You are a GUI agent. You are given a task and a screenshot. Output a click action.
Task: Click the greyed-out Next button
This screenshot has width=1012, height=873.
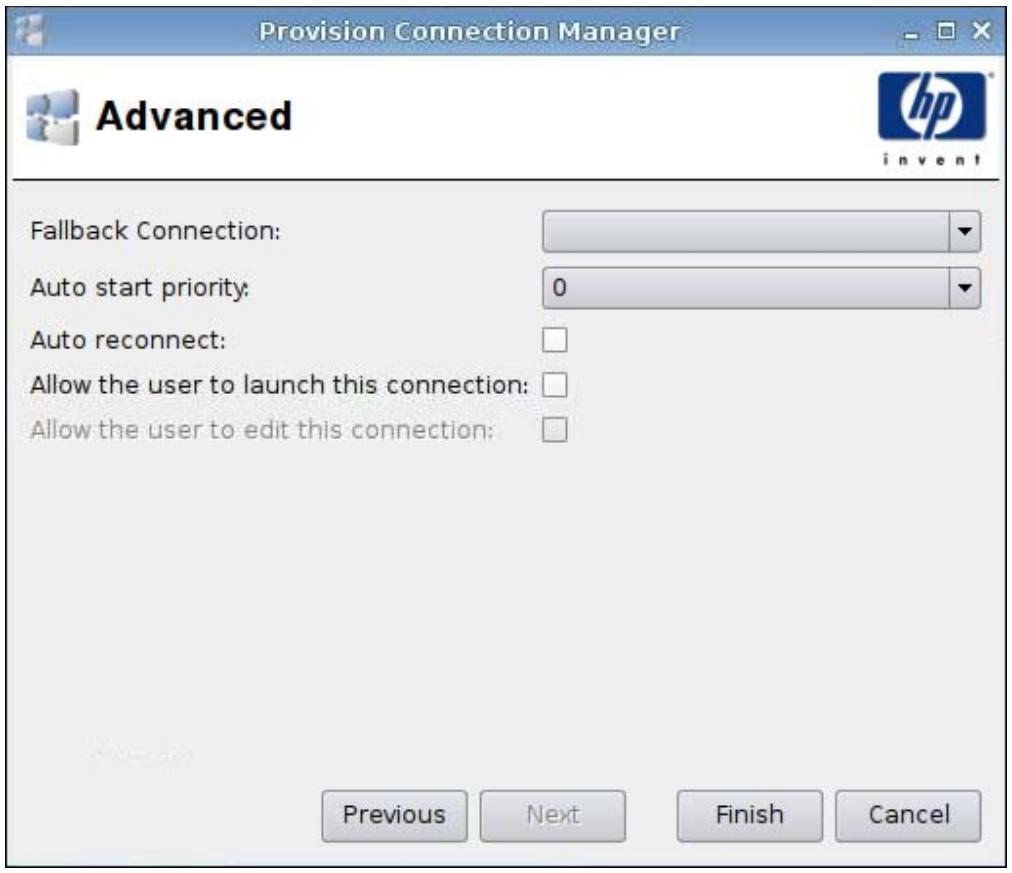(552, 816)
